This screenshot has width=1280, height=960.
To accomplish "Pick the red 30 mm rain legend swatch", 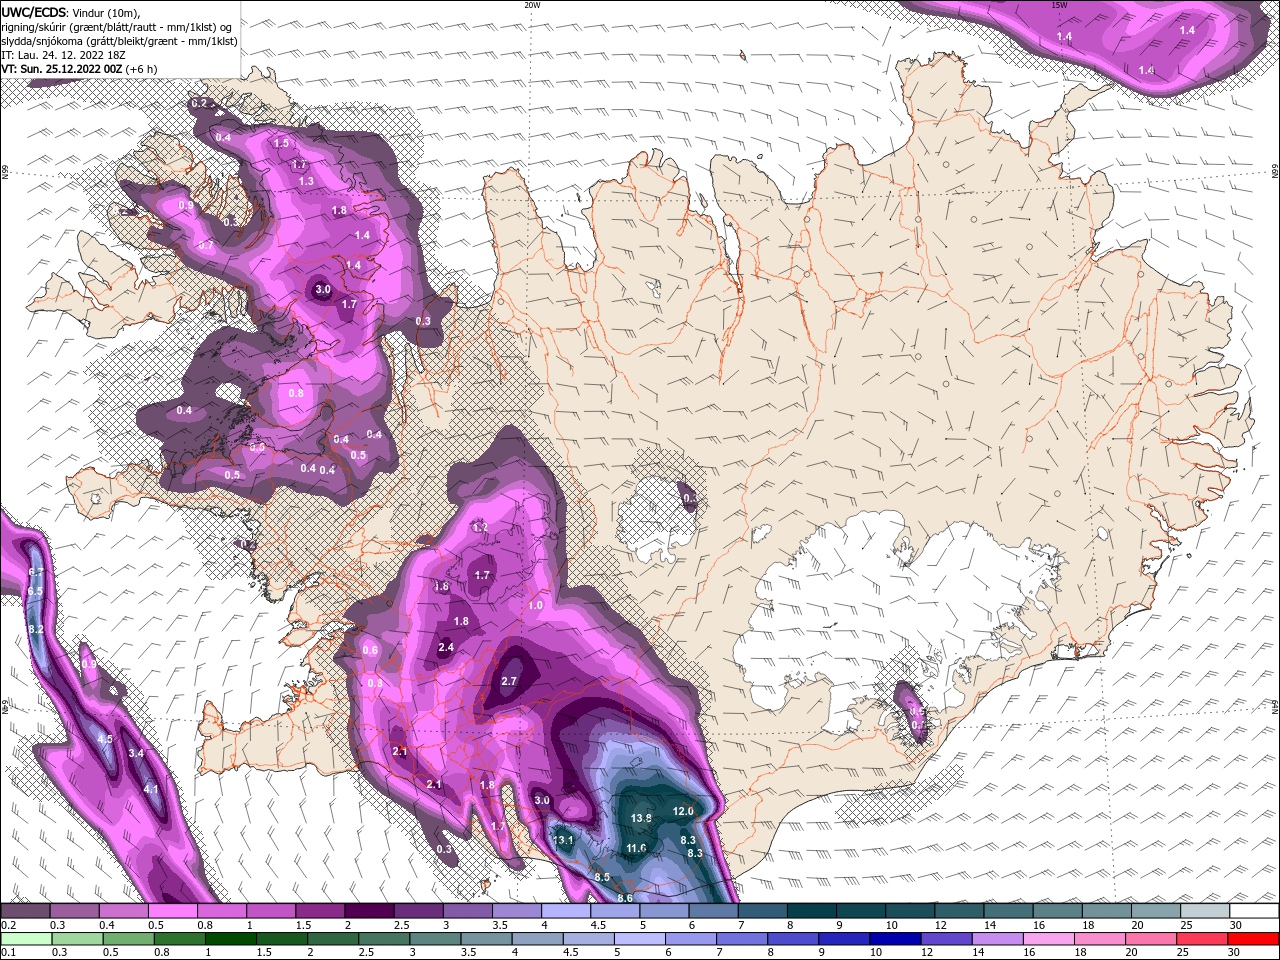I will click(1254, 939).
